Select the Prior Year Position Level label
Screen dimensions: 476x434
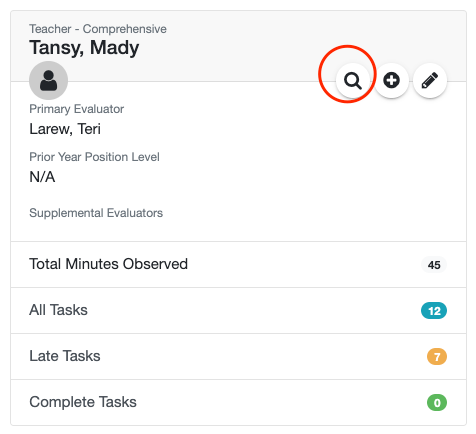(94, 157)
